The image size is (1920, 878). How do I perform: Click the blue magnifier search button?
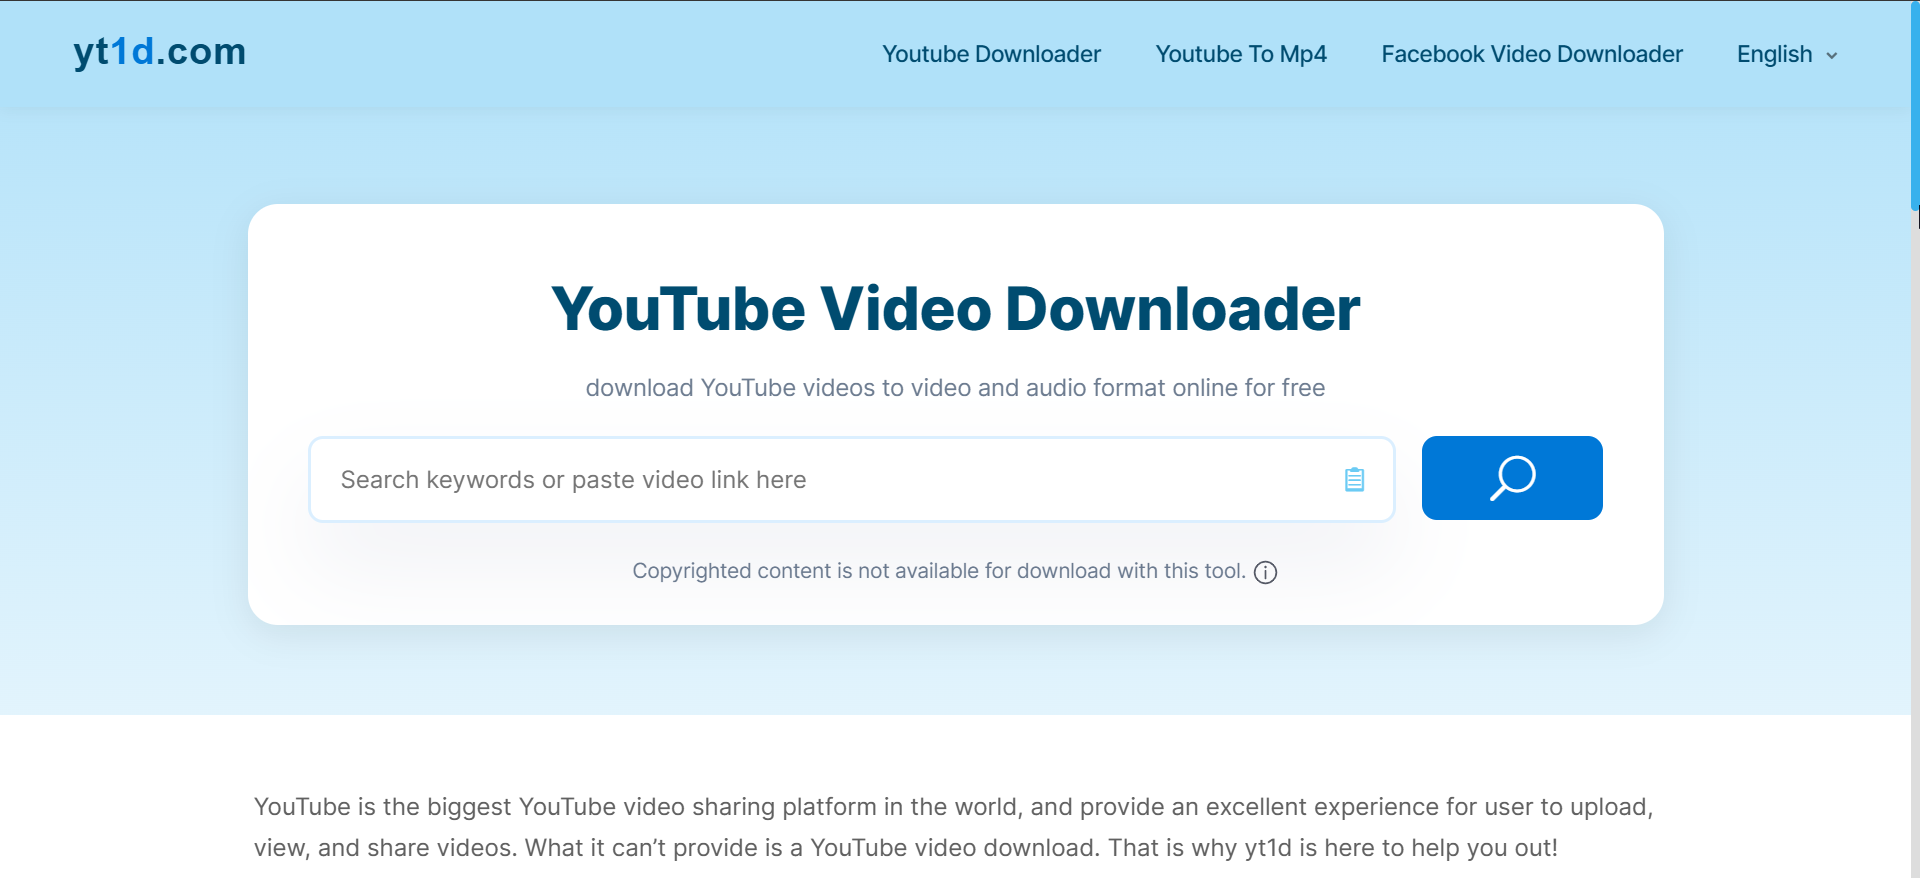coord(1512,478)
